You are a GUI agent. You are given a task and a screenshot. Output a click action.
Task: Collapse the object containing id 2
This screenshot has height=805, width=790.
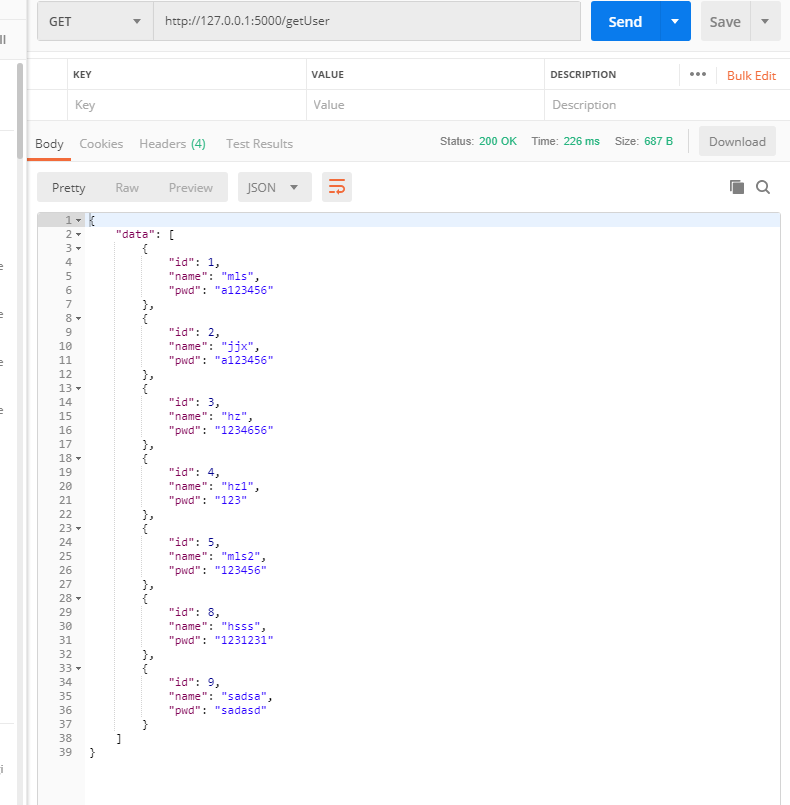pos(78,317)
